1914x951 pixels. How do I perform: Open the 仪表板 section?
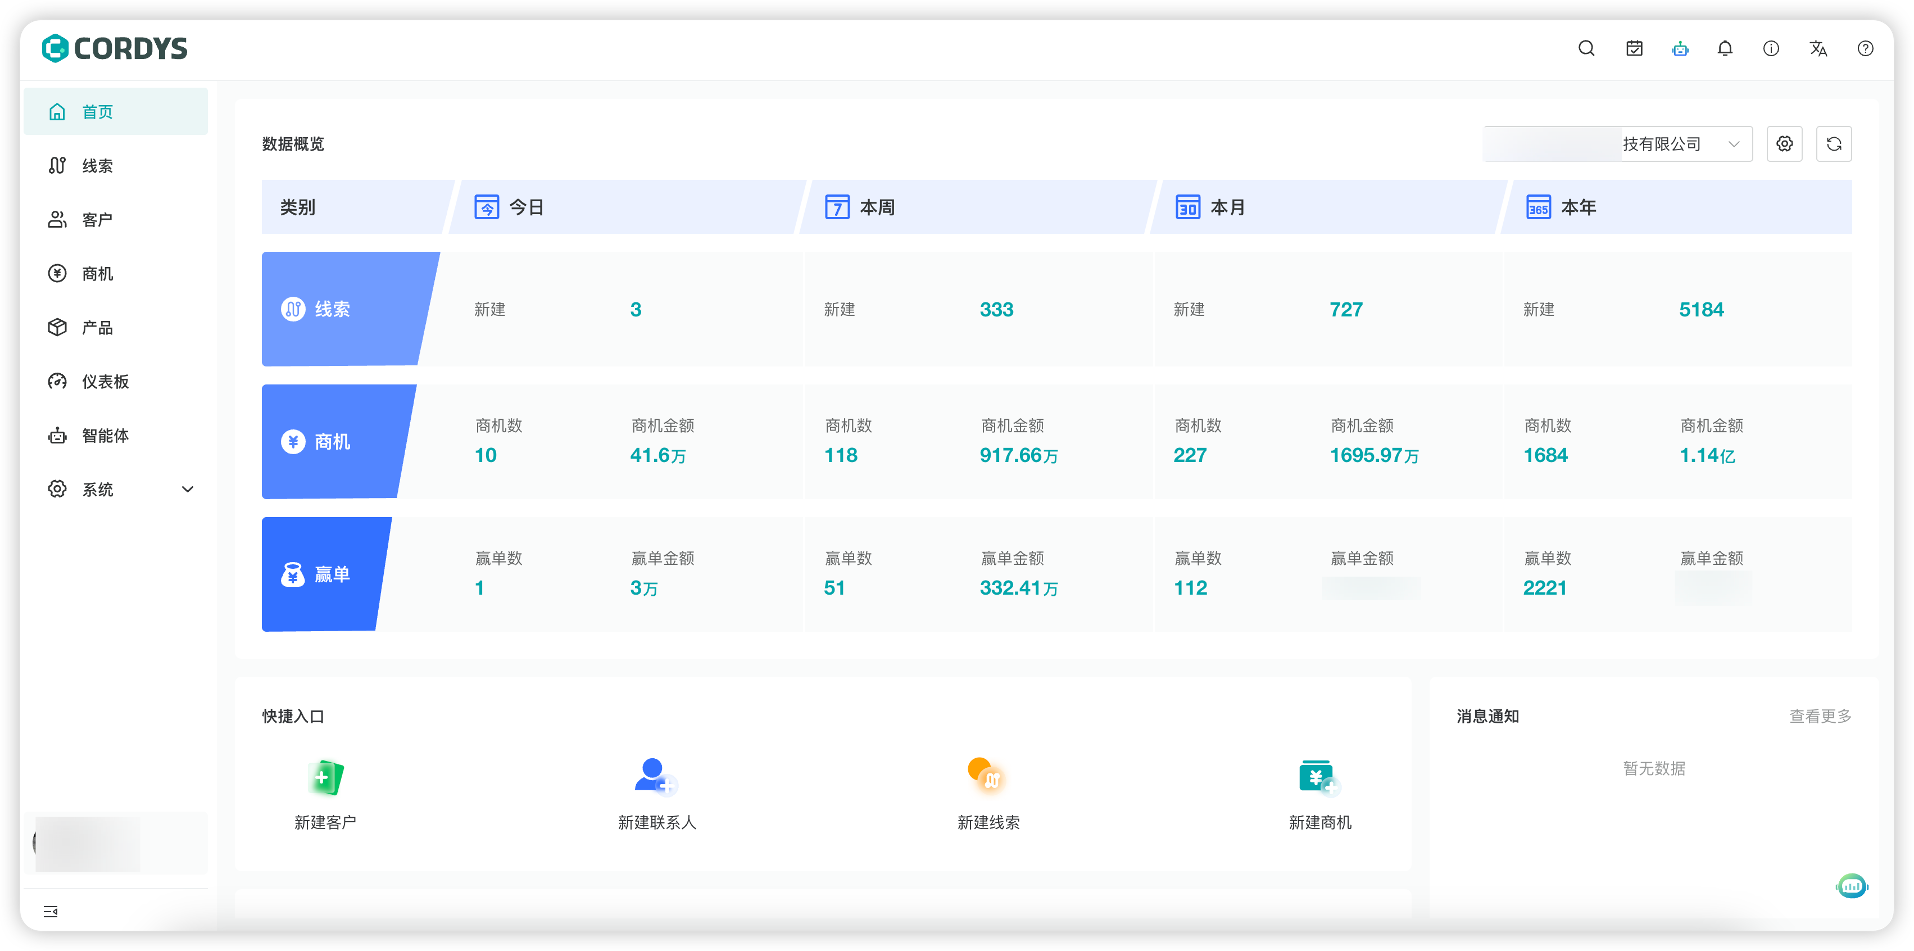click(x=103, y=381)
